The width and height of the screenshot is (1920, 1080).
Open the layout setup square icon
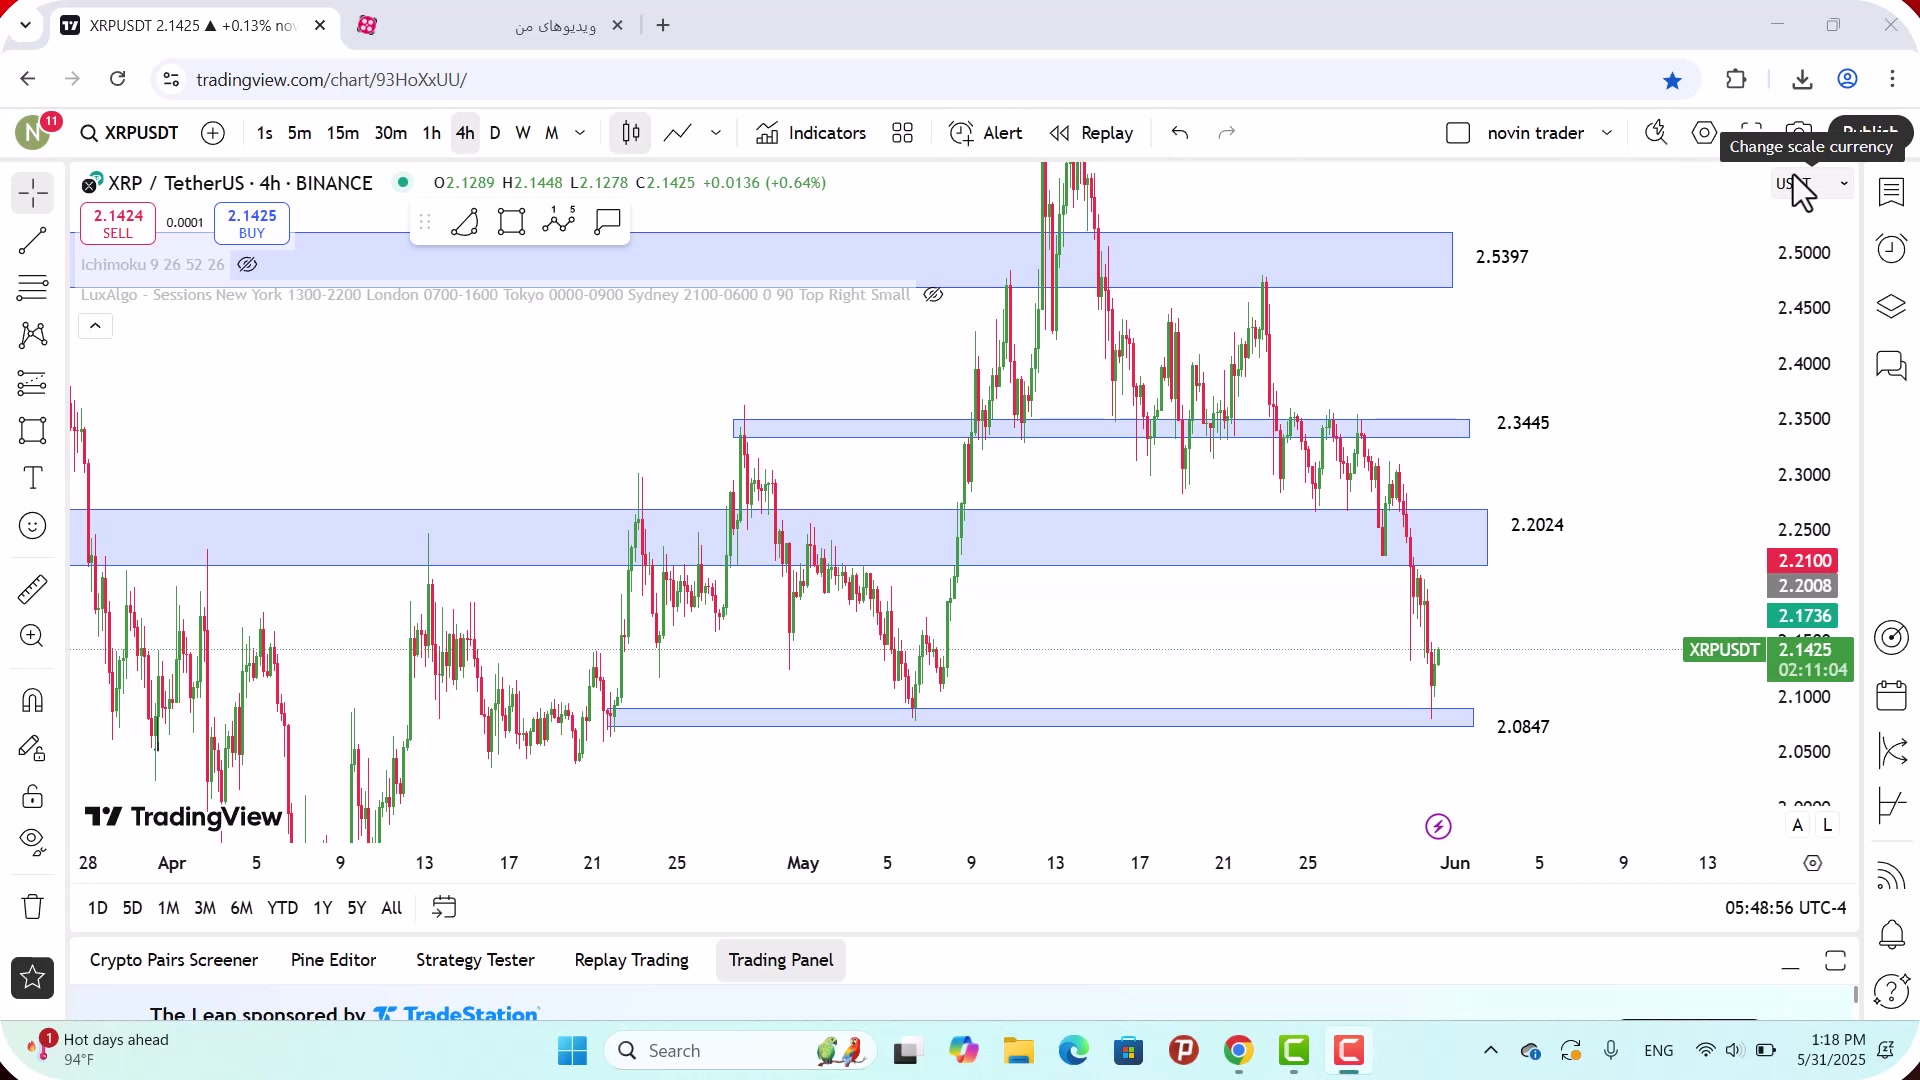1458,133
